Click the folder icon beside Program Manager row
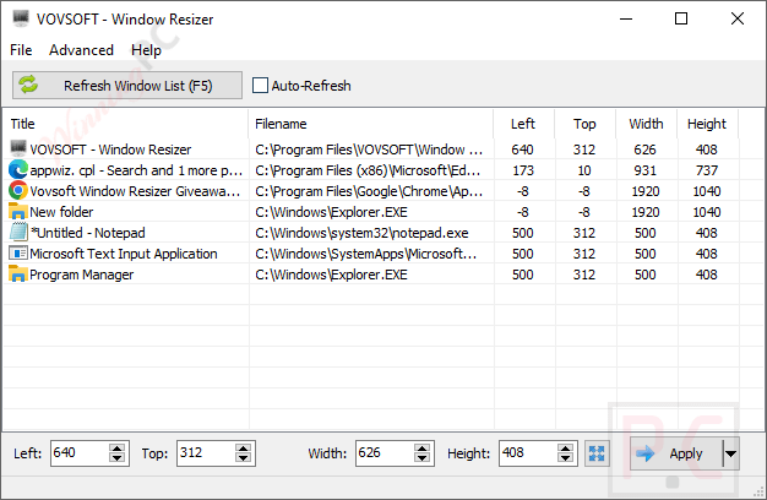 click(x=18, y=274)
